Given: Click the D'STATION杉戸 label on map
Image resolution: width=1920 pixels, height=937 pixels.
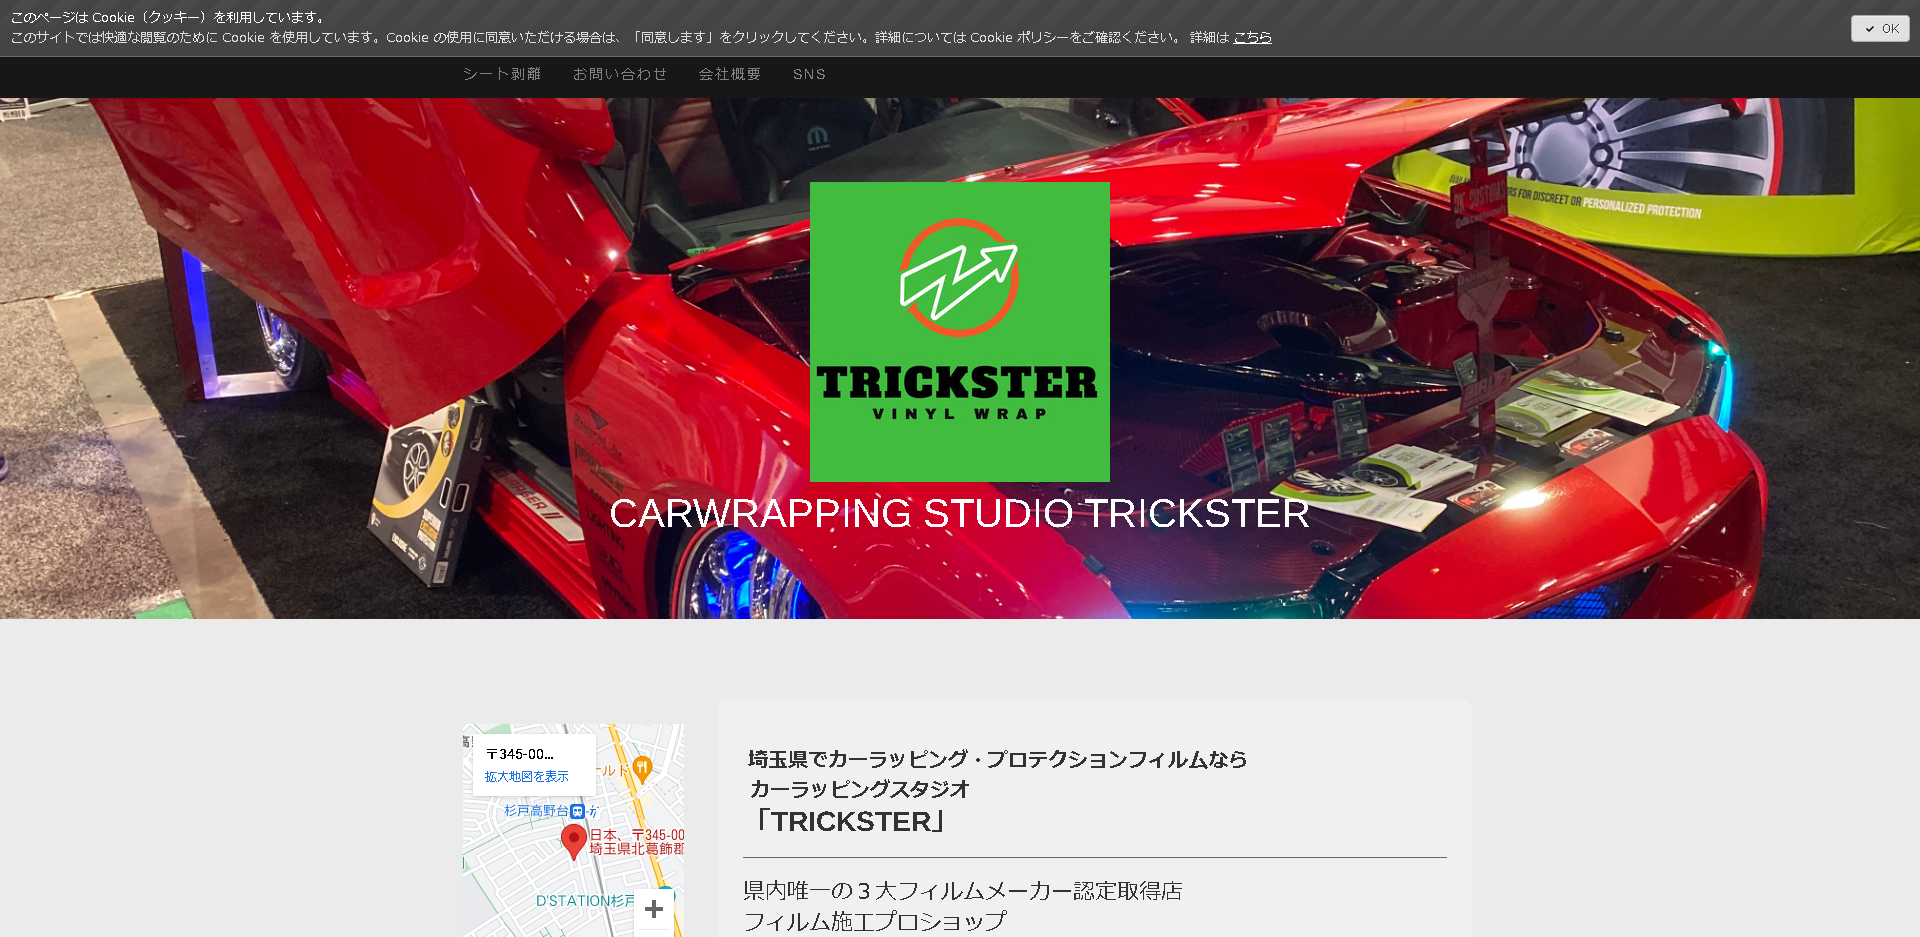Looking at the screenshot, I should click(585, 901).
